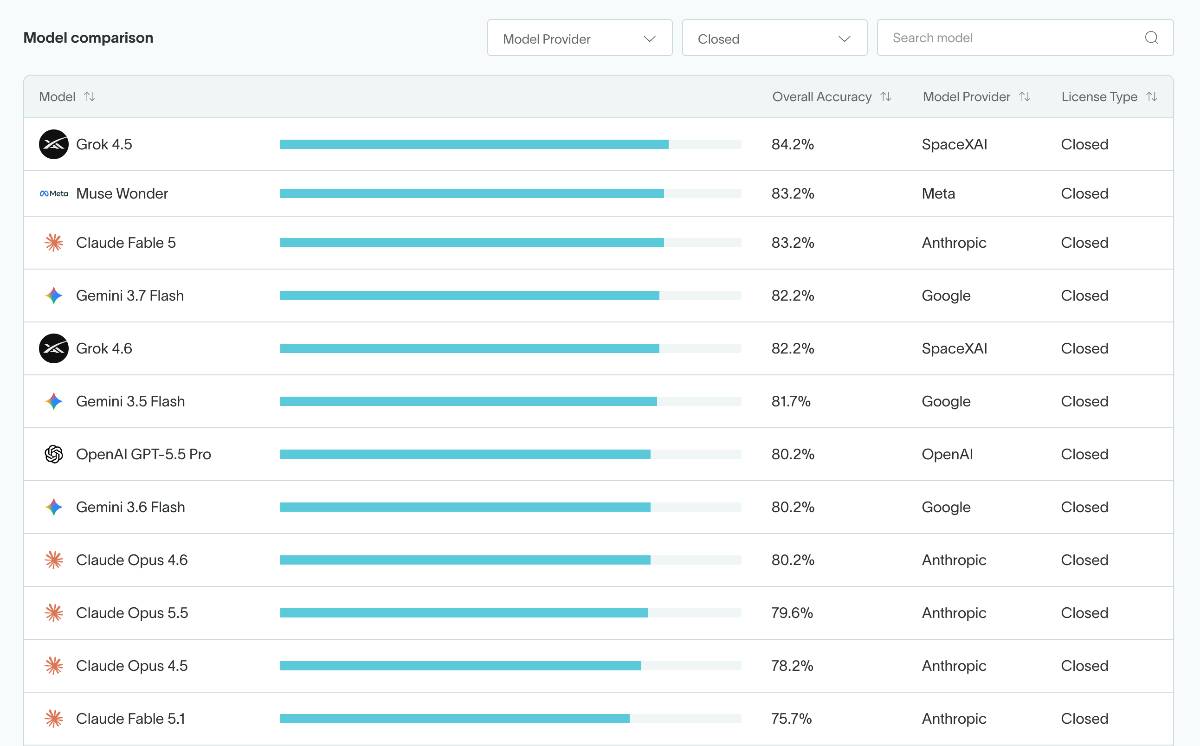Click the Muse Wonder accuracy bar
Screen dimensions: 1200x746
pyautogui.click(x=511, y=193)
